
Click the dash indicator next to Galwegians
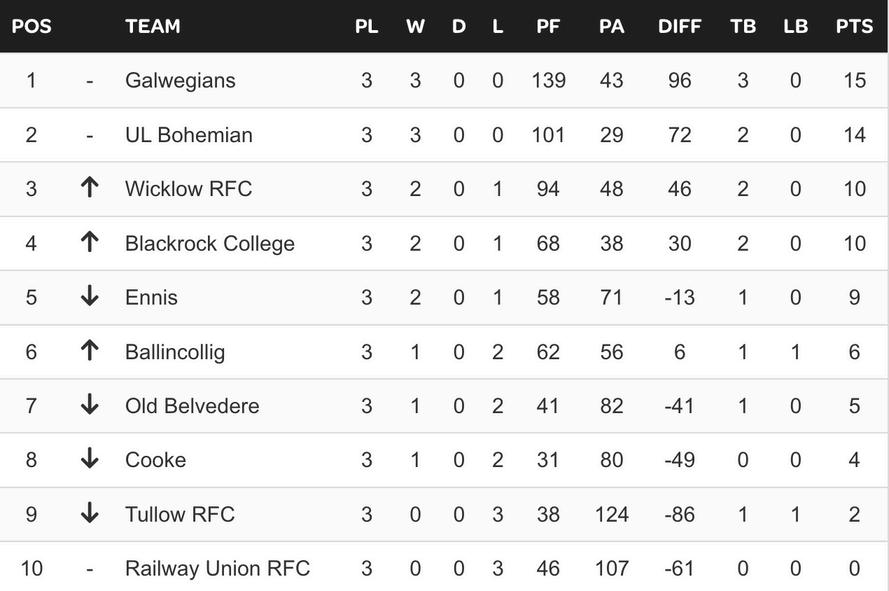pos(90,82)
